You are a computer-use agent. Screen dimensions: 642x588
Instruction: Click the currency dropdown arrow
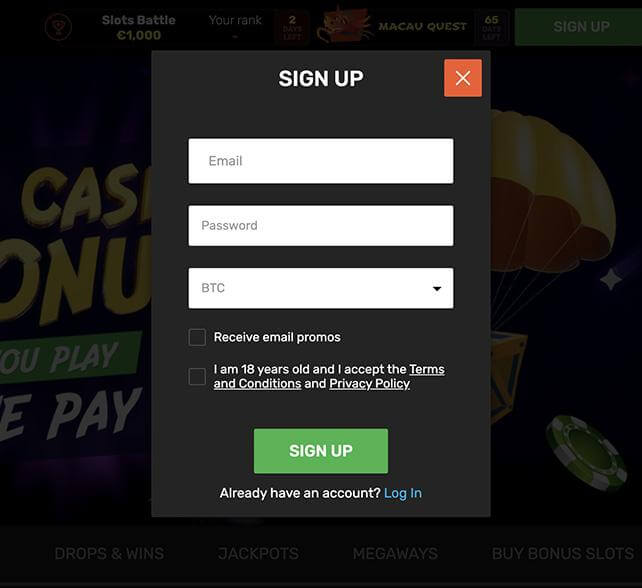pos(437,289)
